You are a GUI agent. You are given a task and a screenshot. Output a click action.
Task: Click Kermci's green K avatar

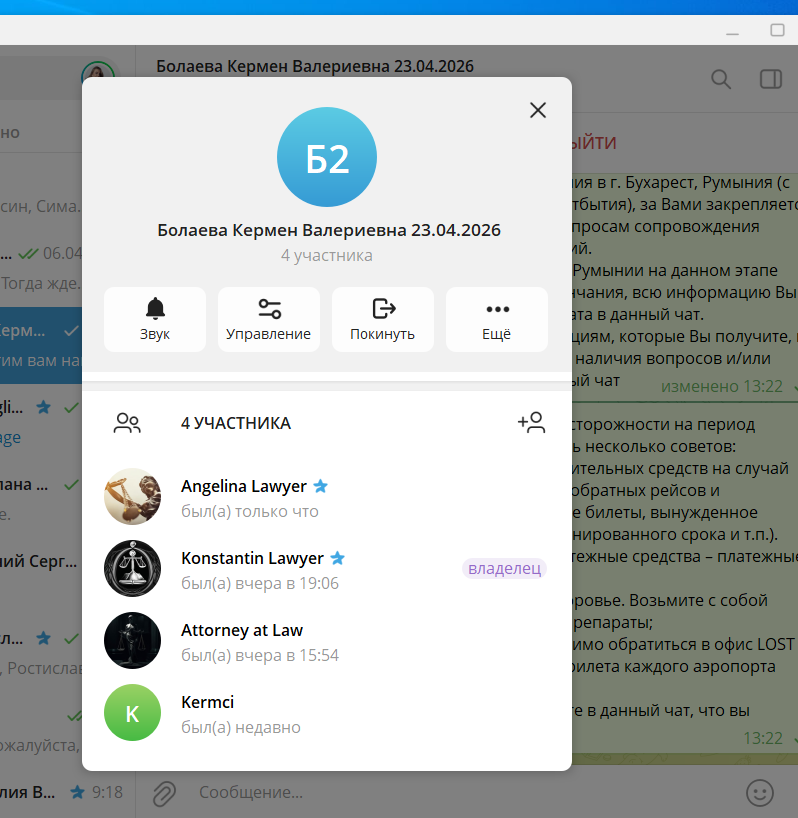point(132,713)
